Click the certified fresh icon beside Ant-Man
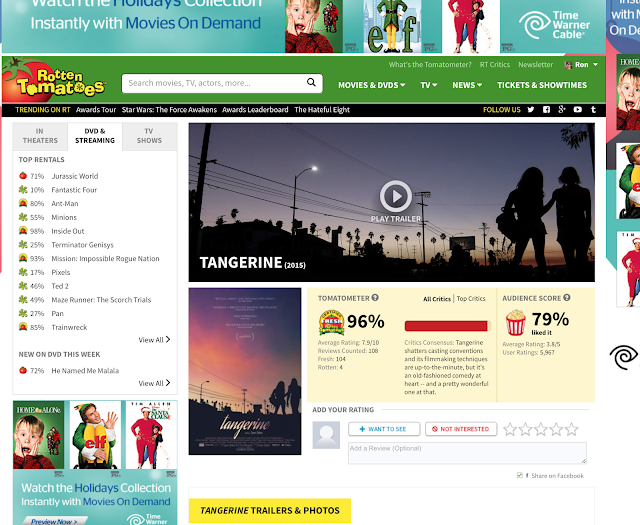The width and height of the screenshot is (640, 525). pyautogui.click(x=23, y=203)
